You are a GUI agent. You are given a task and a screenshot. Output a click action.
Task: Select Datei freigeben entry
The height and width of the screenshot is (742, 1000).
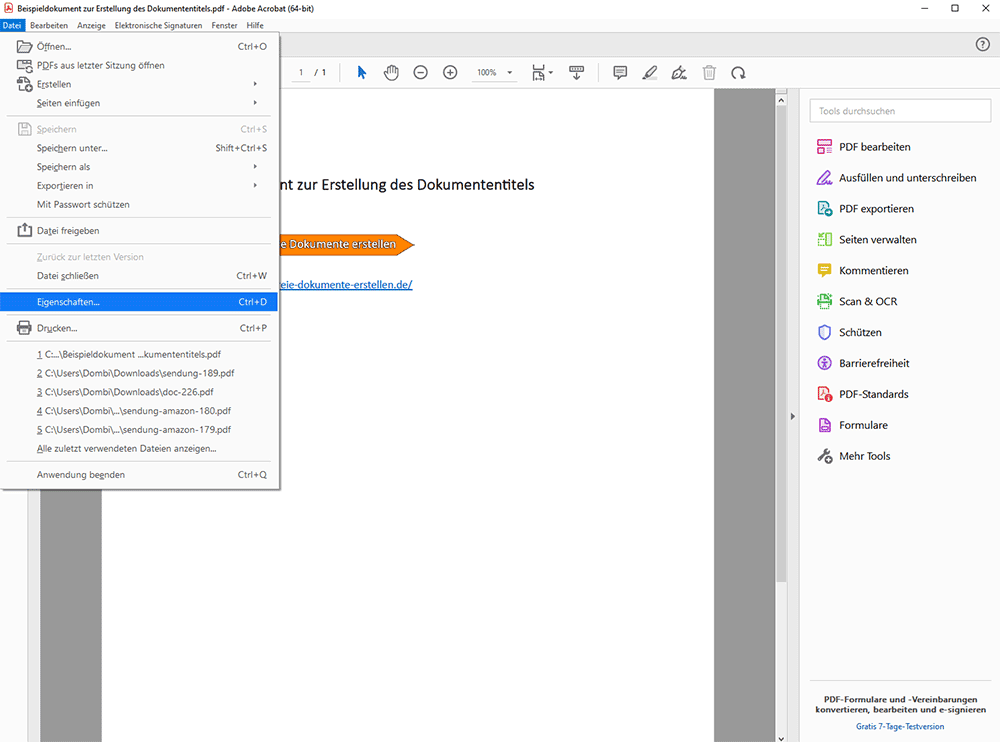[x=139, y=231]
